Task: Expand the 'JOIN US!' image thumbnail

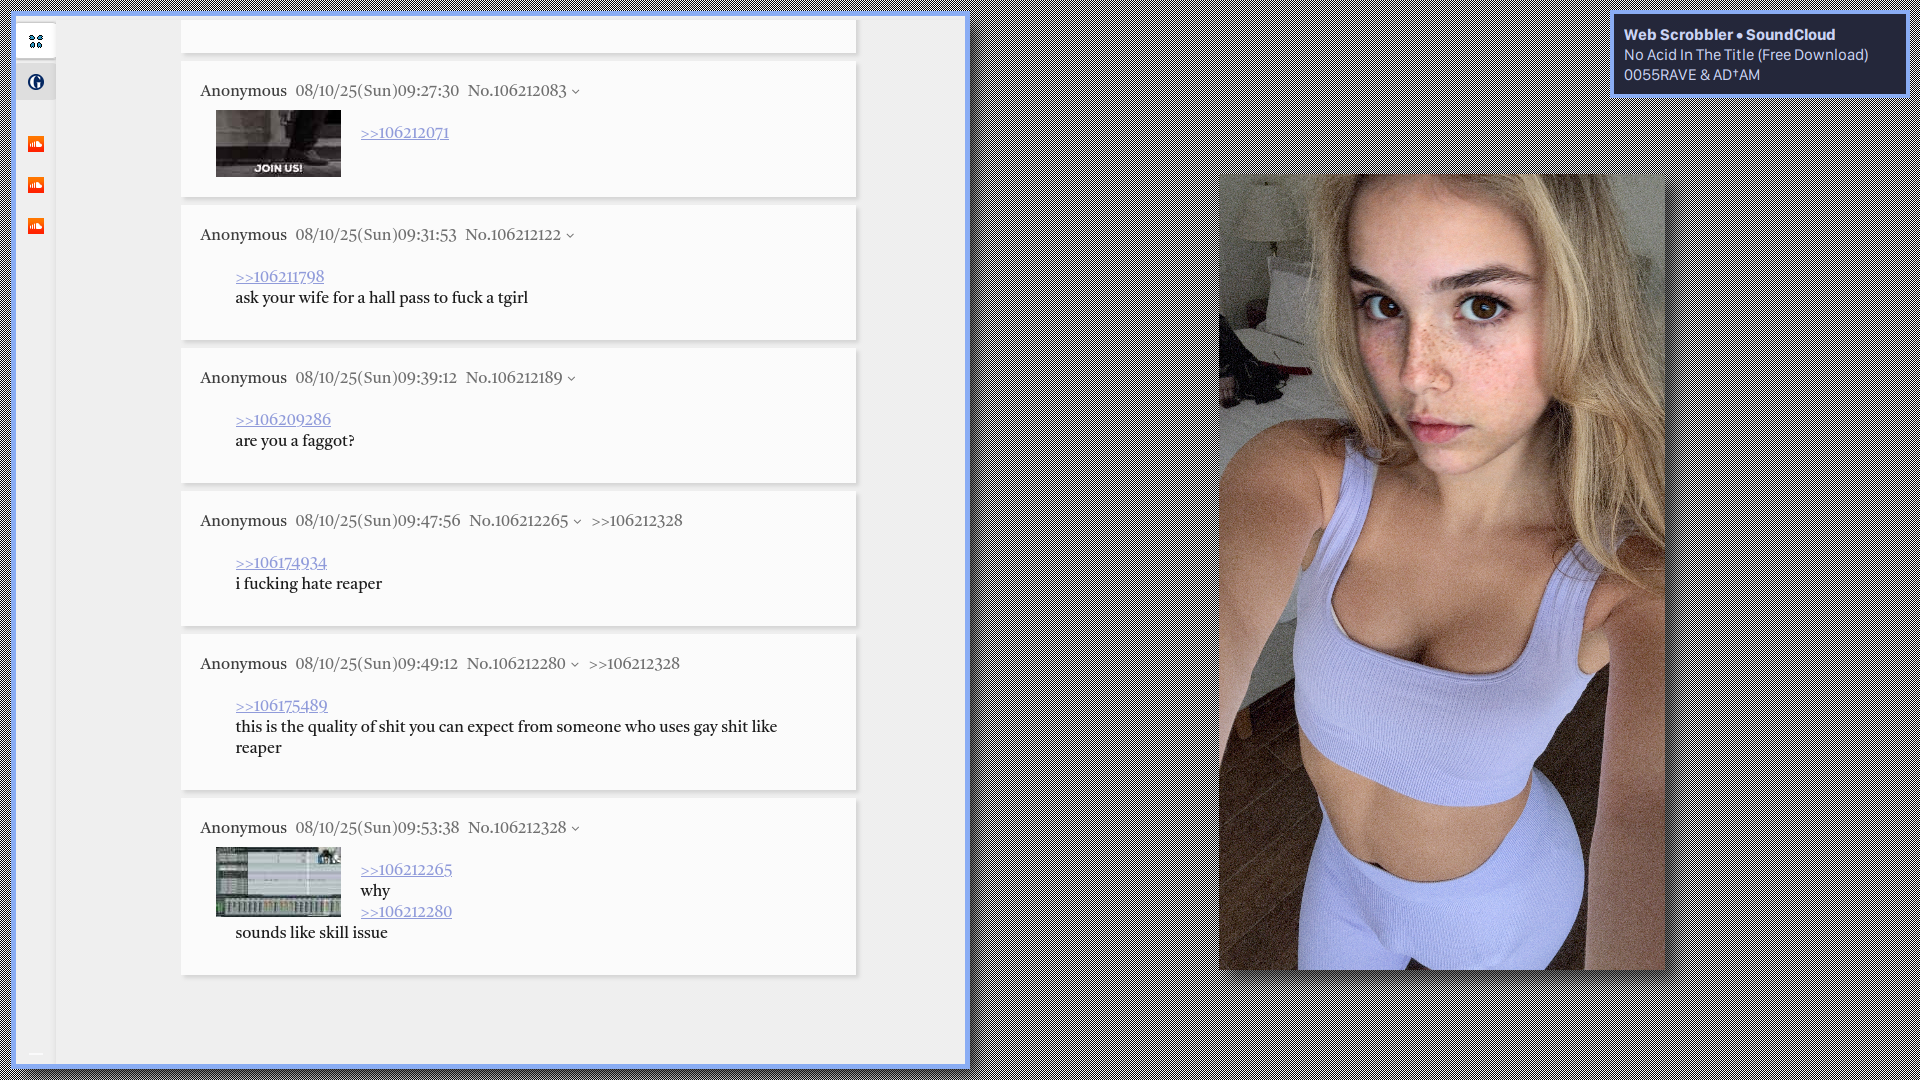Action: (278, 143)
